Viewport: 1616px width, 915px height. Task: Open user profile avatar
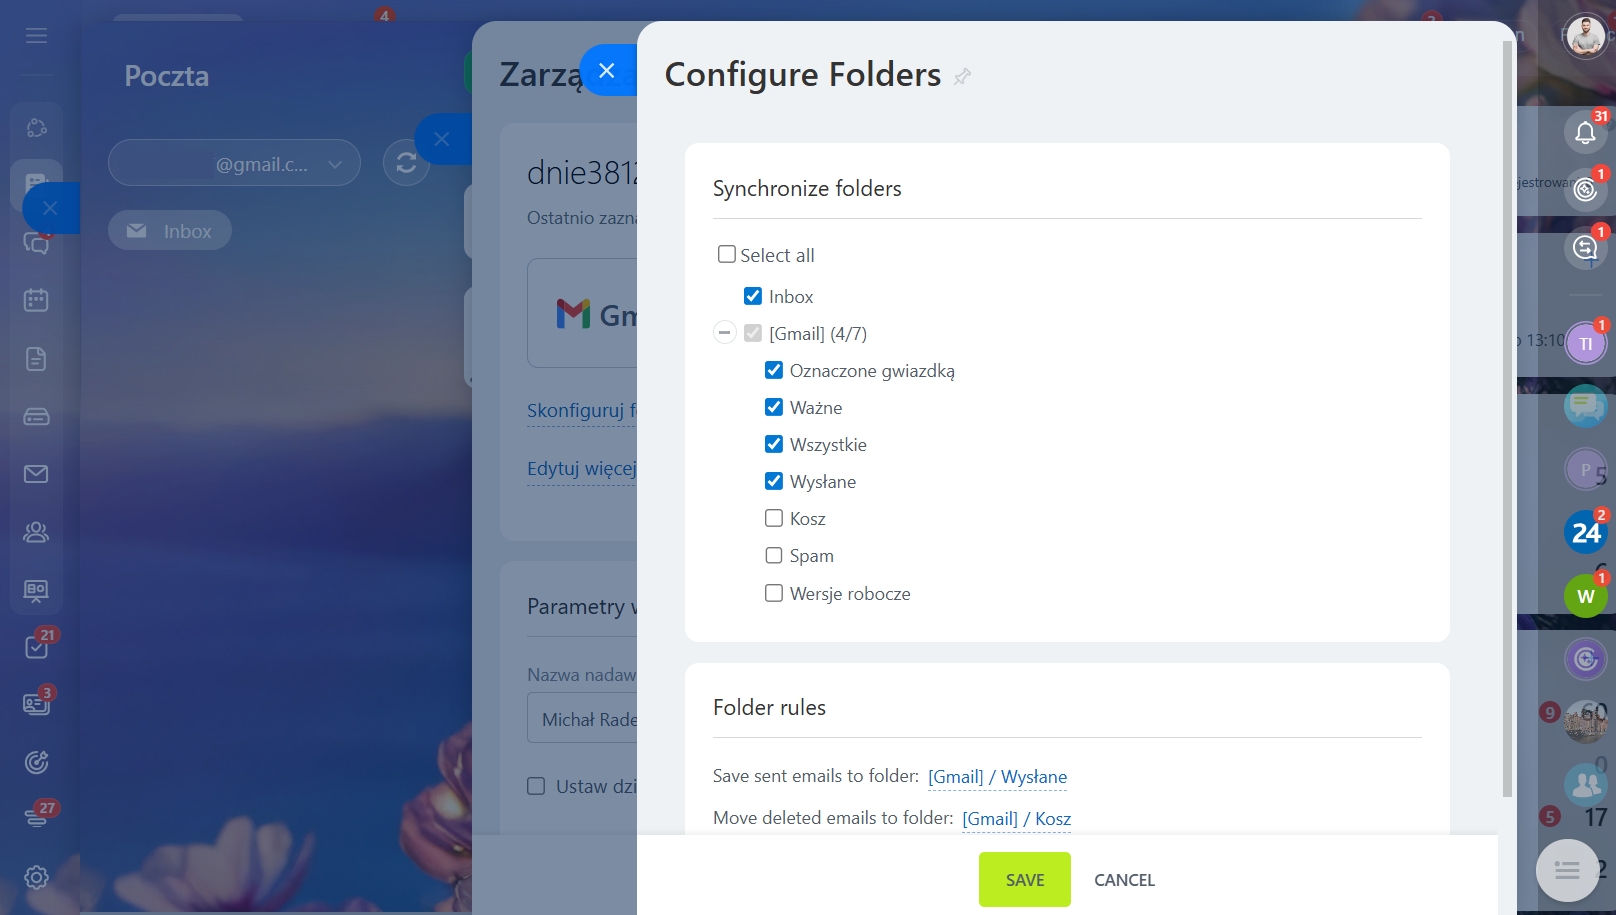(x=1585, y=37)
